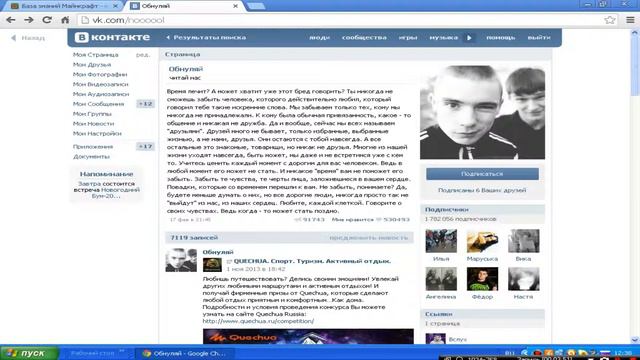Click the +12 messages counter

click(145, 104)
